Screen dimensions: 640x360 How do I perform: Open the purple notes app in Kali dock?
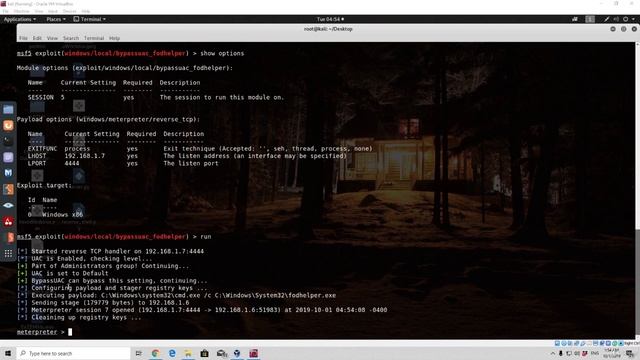coord(8,157)
